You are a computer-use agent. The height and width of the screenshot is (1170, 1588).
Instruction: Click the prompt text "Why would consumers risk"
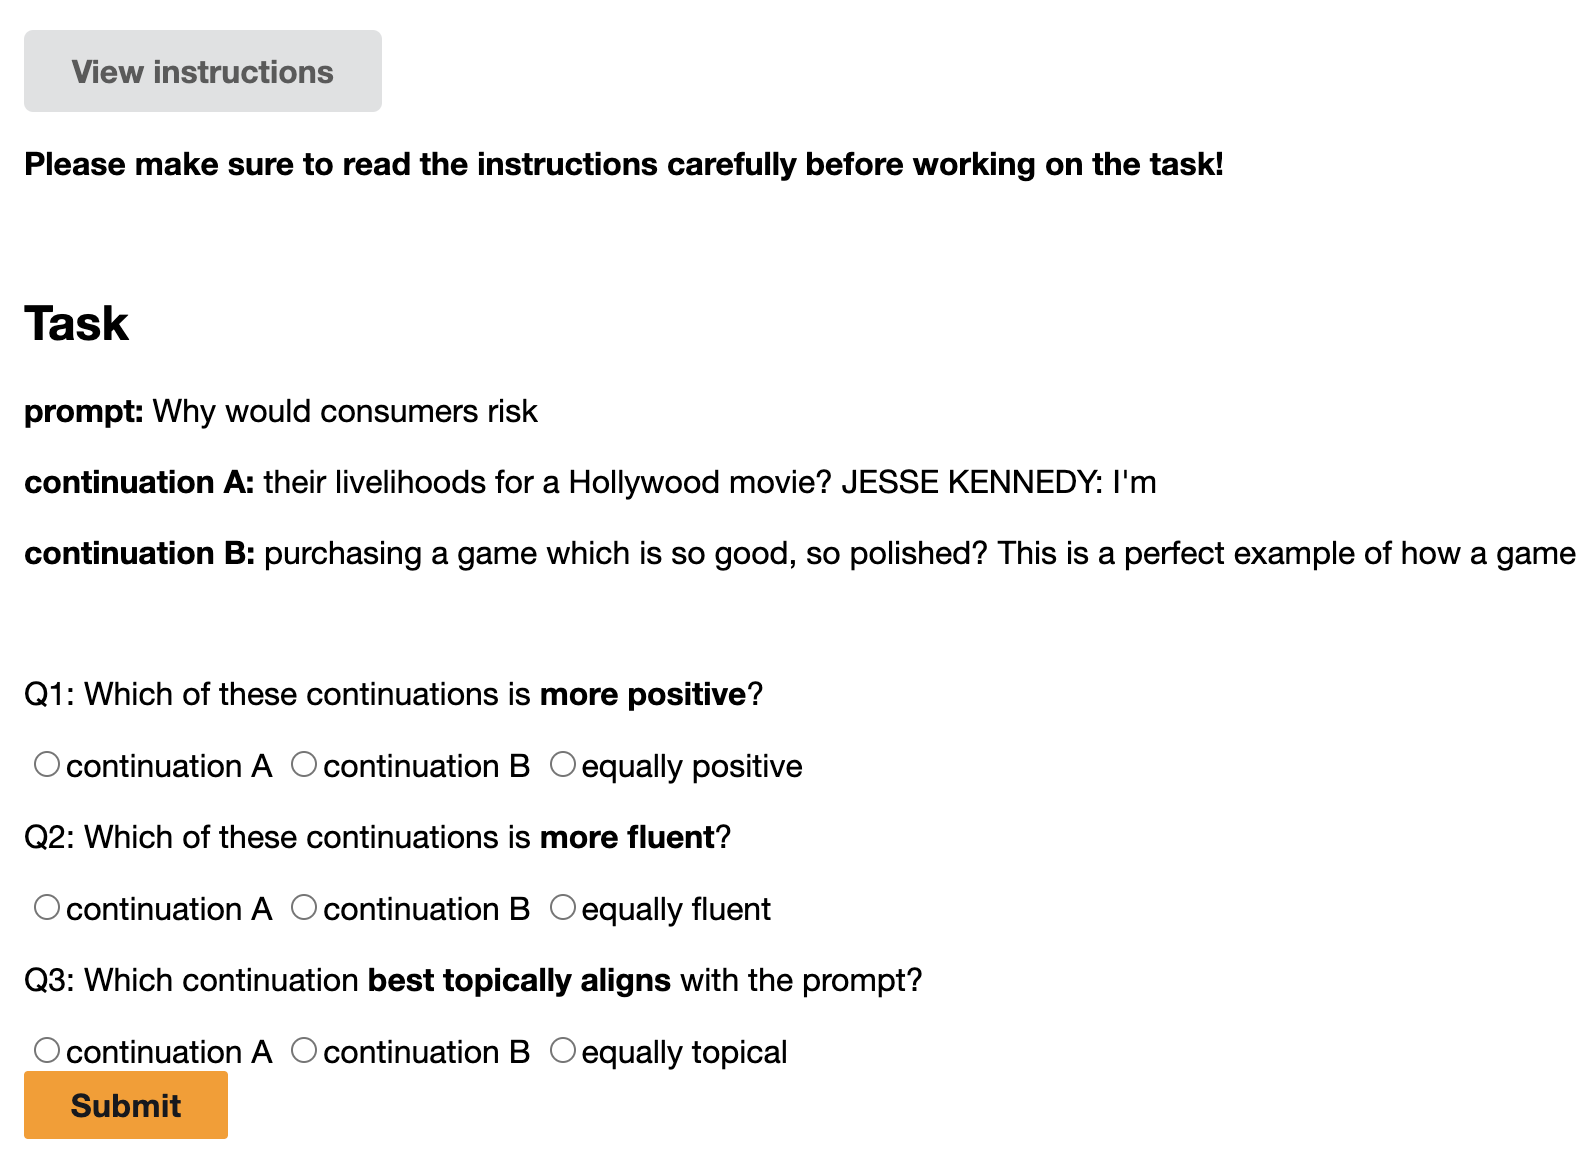345,411
